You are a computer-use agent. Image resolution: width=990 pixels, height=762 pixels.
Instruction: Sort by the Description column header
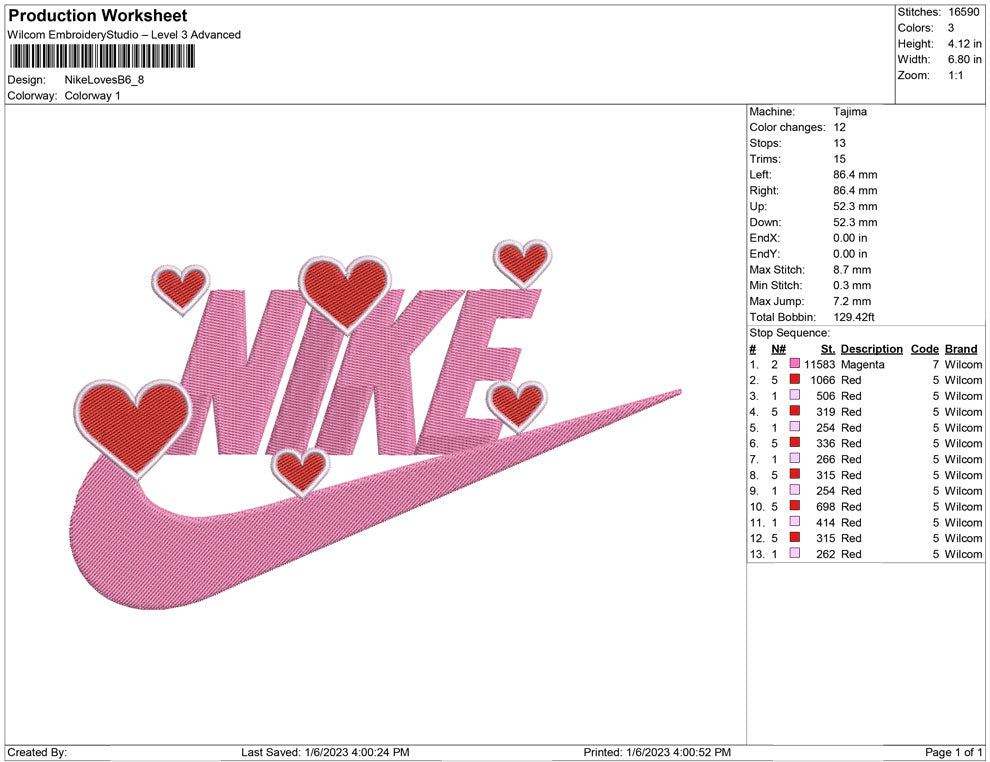pos(871,348)
